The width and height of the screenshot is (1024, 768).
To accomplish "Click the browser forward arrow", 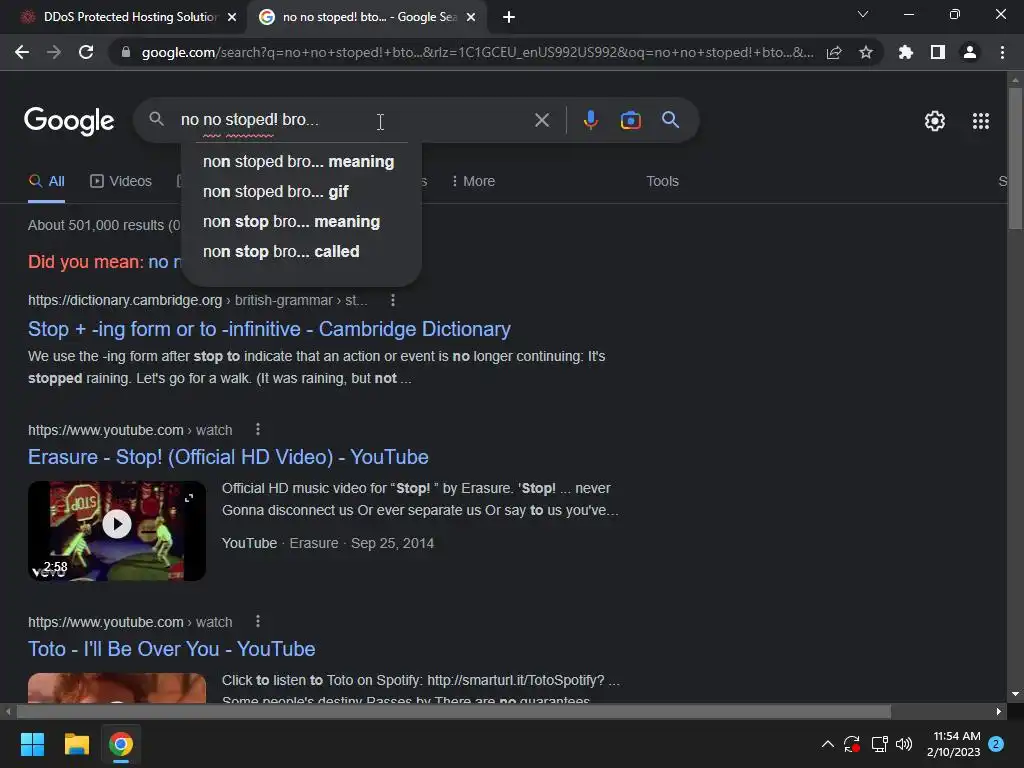I will [54, 52].
